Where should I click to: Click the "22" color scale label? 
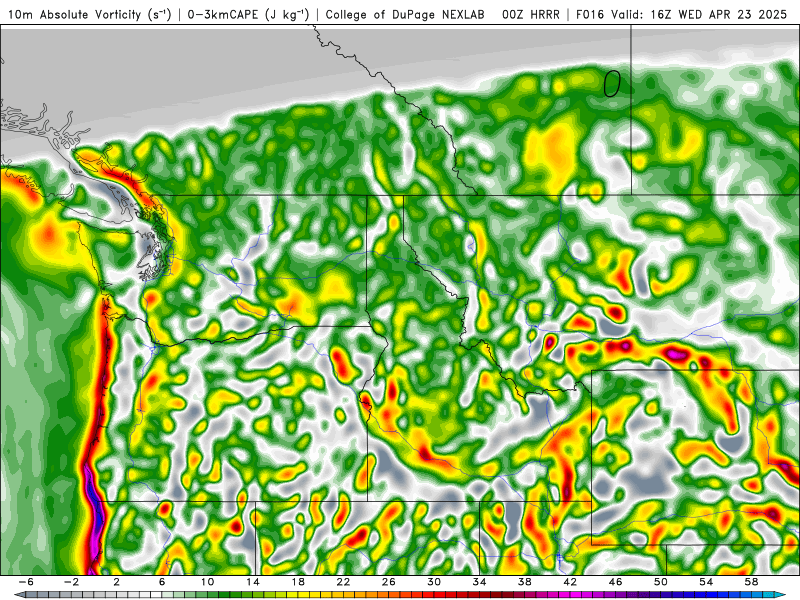pos(343,582)
